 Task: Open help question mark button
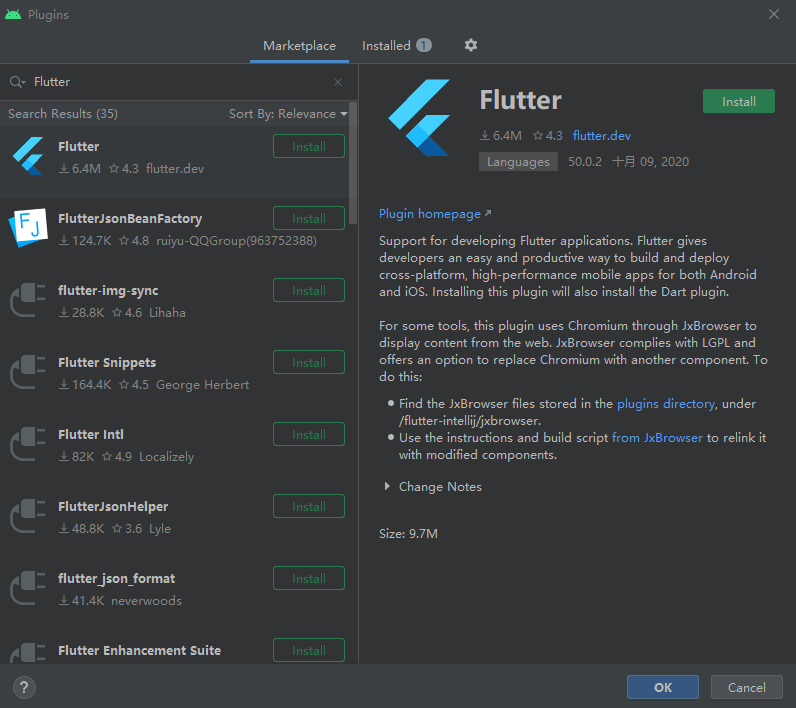coord(24,688)
